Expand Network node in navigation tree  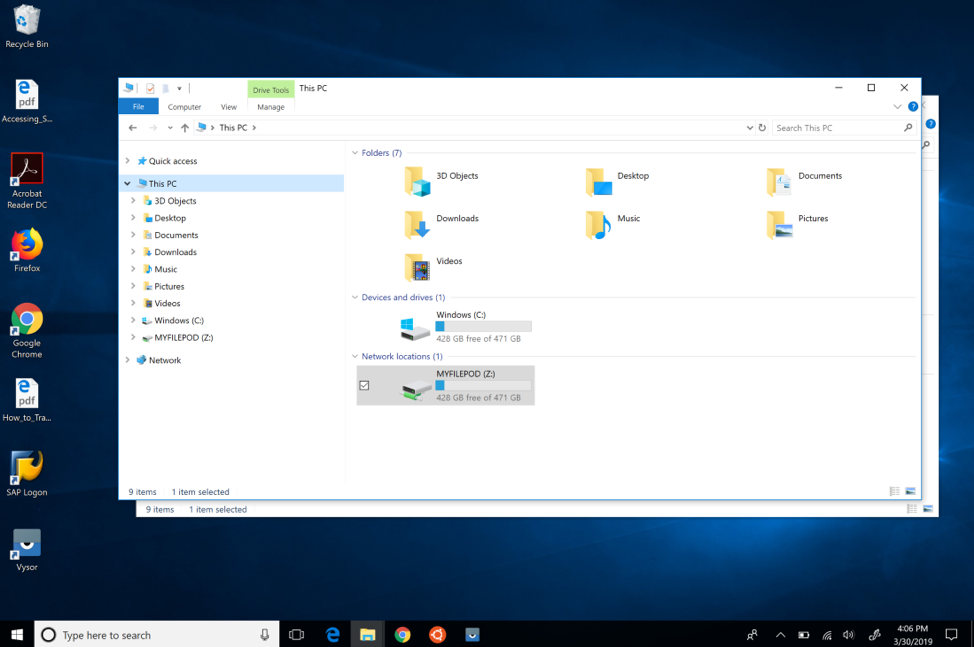(127, 360)
